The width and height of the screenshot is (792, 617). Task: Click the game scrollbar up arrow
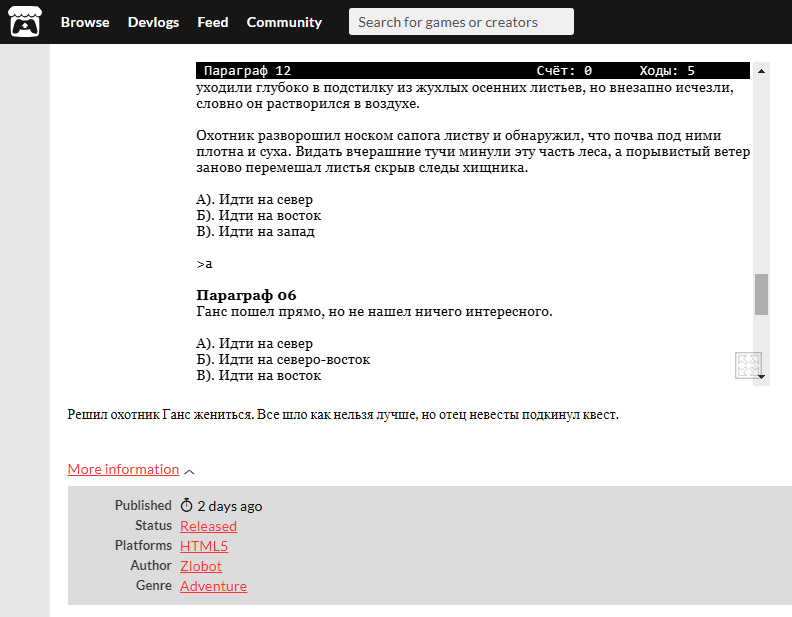762,71
